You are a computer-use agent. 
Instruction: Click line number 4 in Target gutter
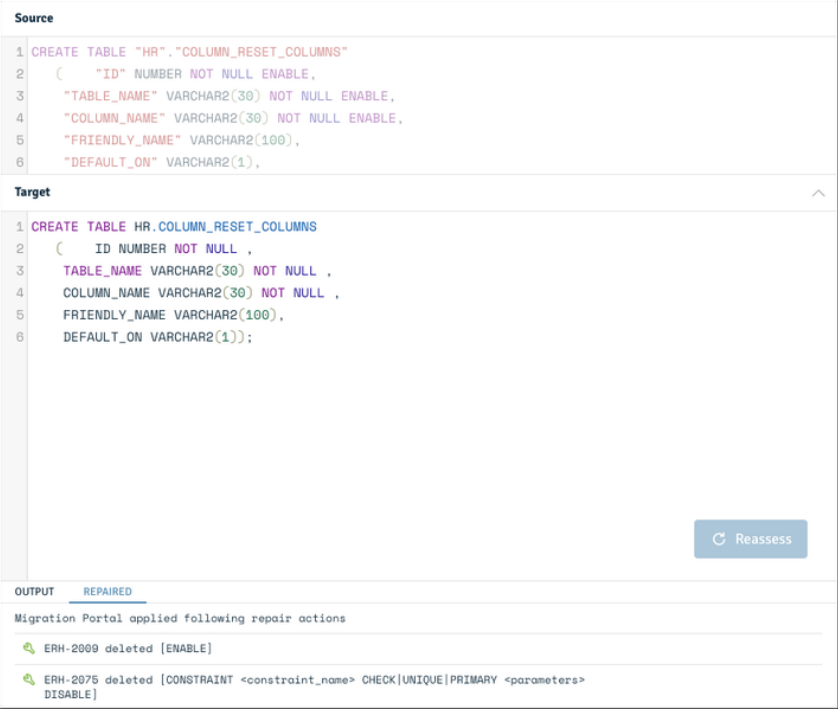[x=20, y=293]
